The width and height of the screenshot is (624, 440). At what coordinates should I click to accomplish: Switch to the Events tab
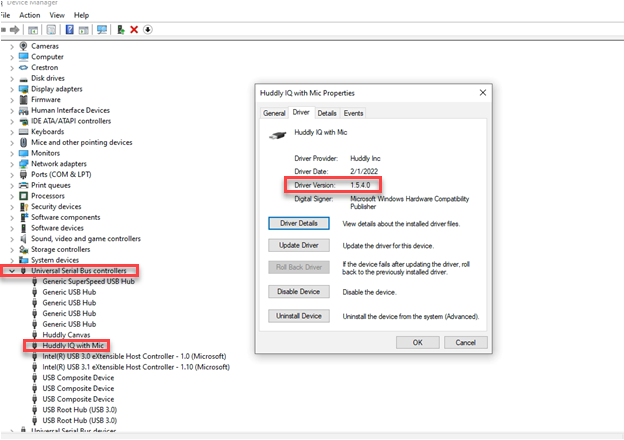tap(353, 113)
